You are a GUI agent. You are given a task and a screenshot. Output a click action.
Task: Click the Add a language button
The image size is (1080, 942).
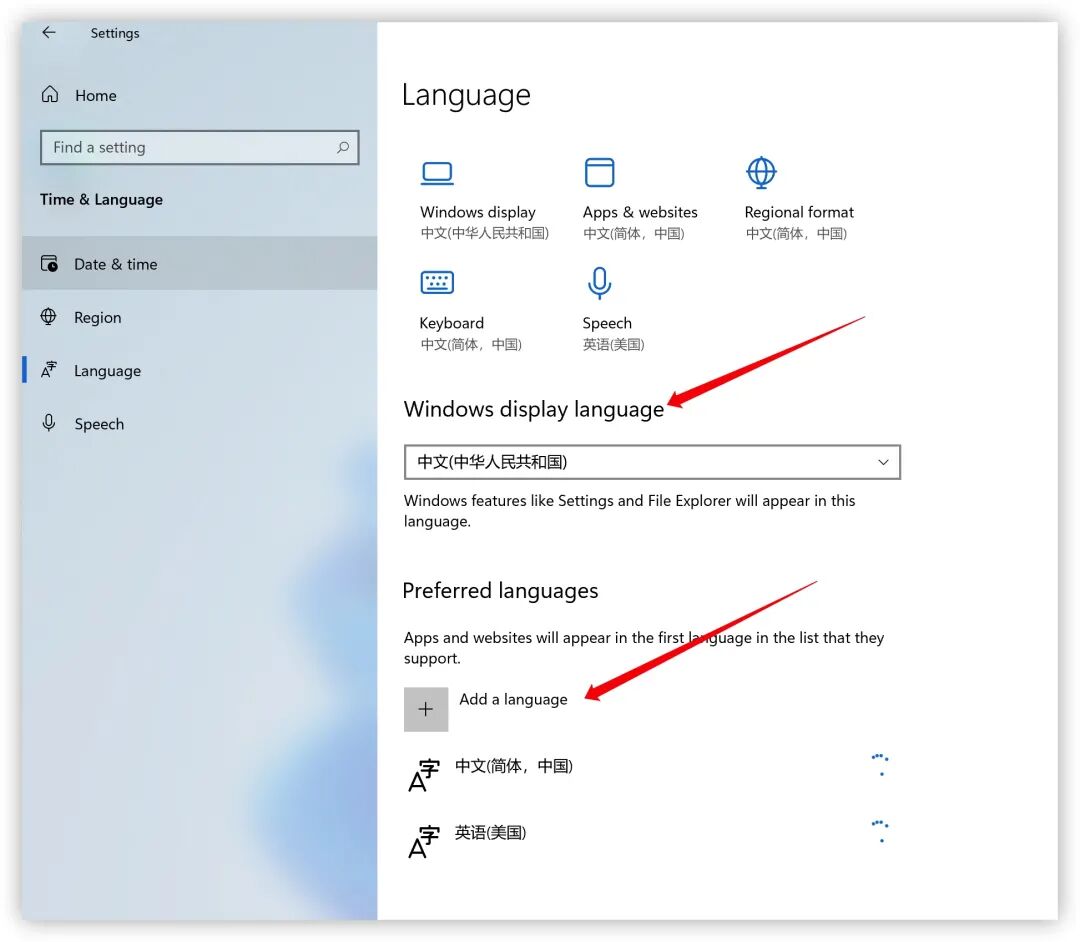tap(513, 699)
